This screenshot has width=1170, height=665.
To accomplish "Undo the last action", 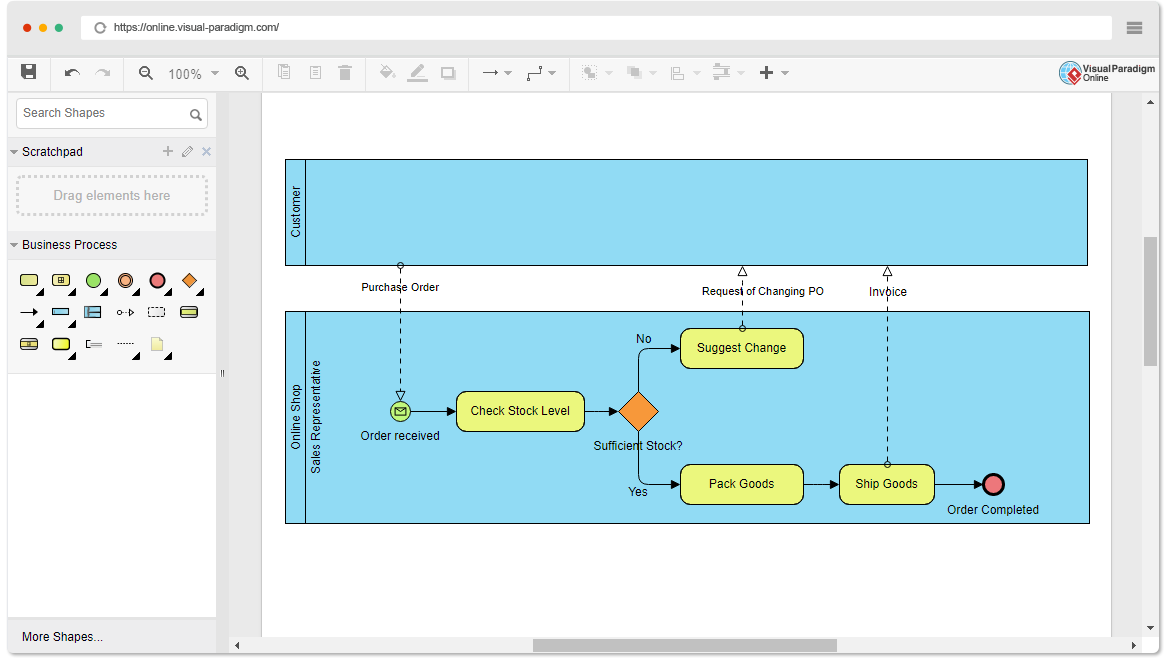I will (x=72, y=73).
